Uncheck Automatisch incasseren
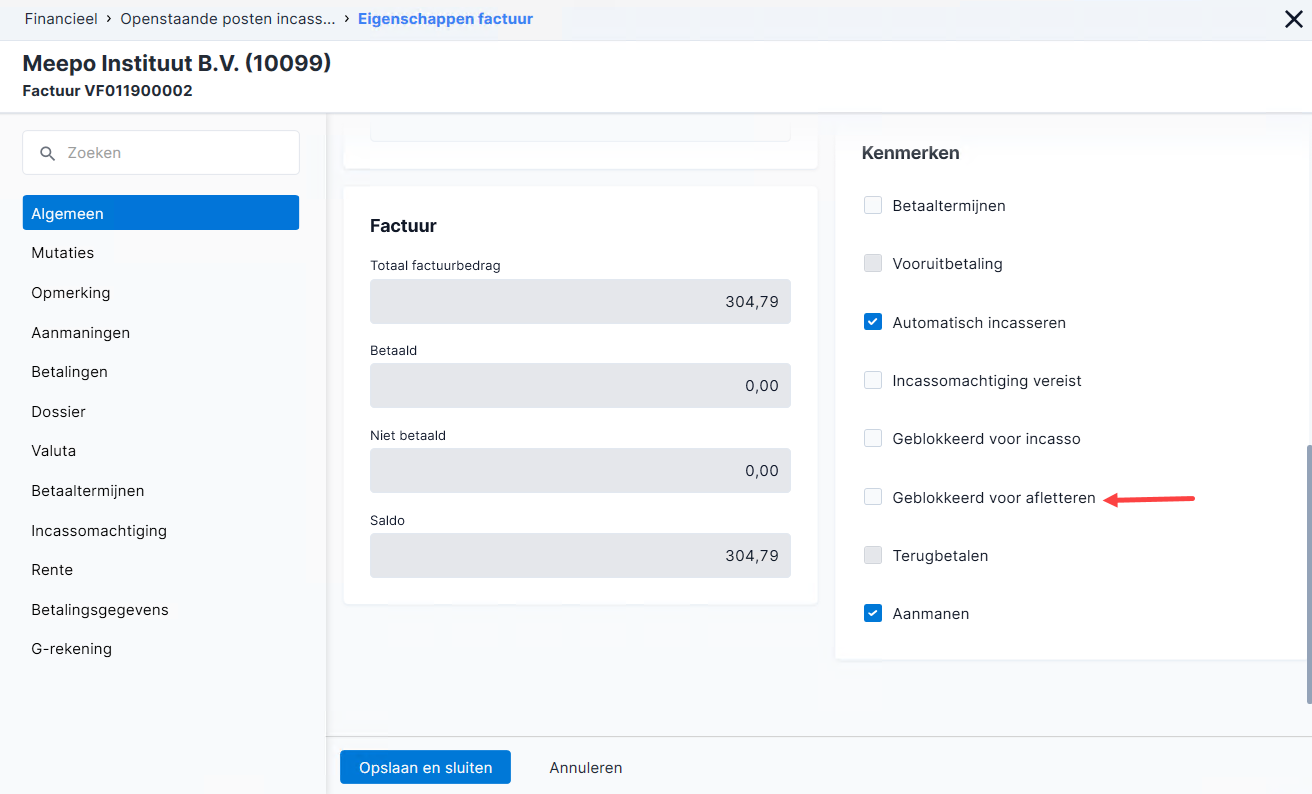The image size is (1312, 794). 873,322
